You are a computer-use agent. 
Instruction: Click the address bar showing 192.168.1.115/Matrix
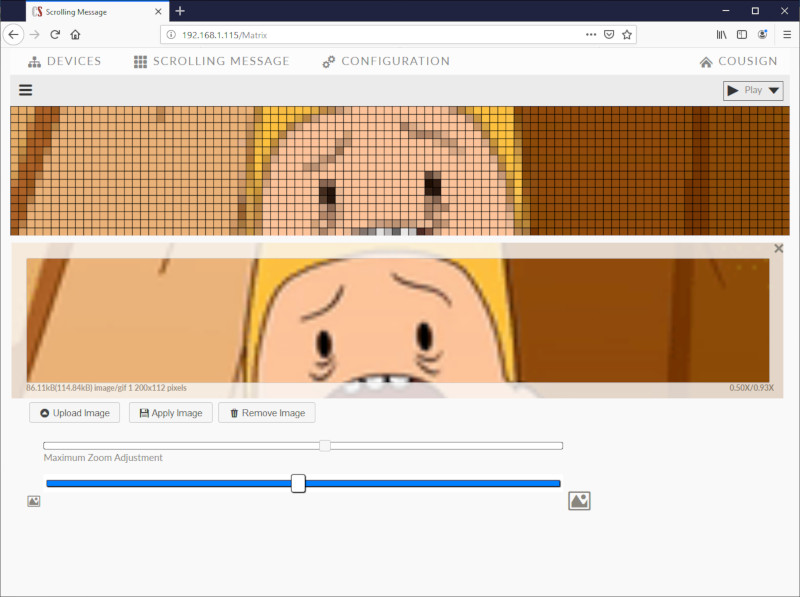[x=370, y=34]
